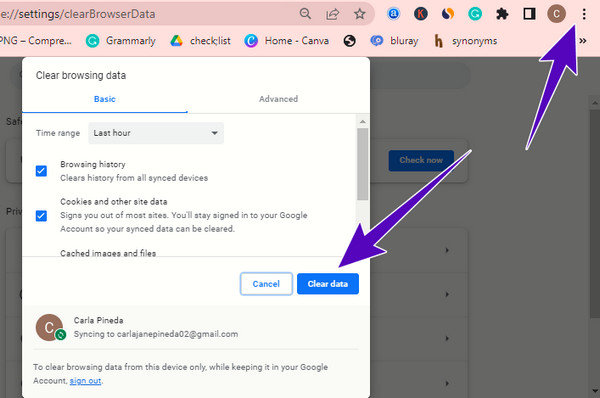Open the blue 'a' extension icon
This screenshot has height=398, width=600.
393,14
